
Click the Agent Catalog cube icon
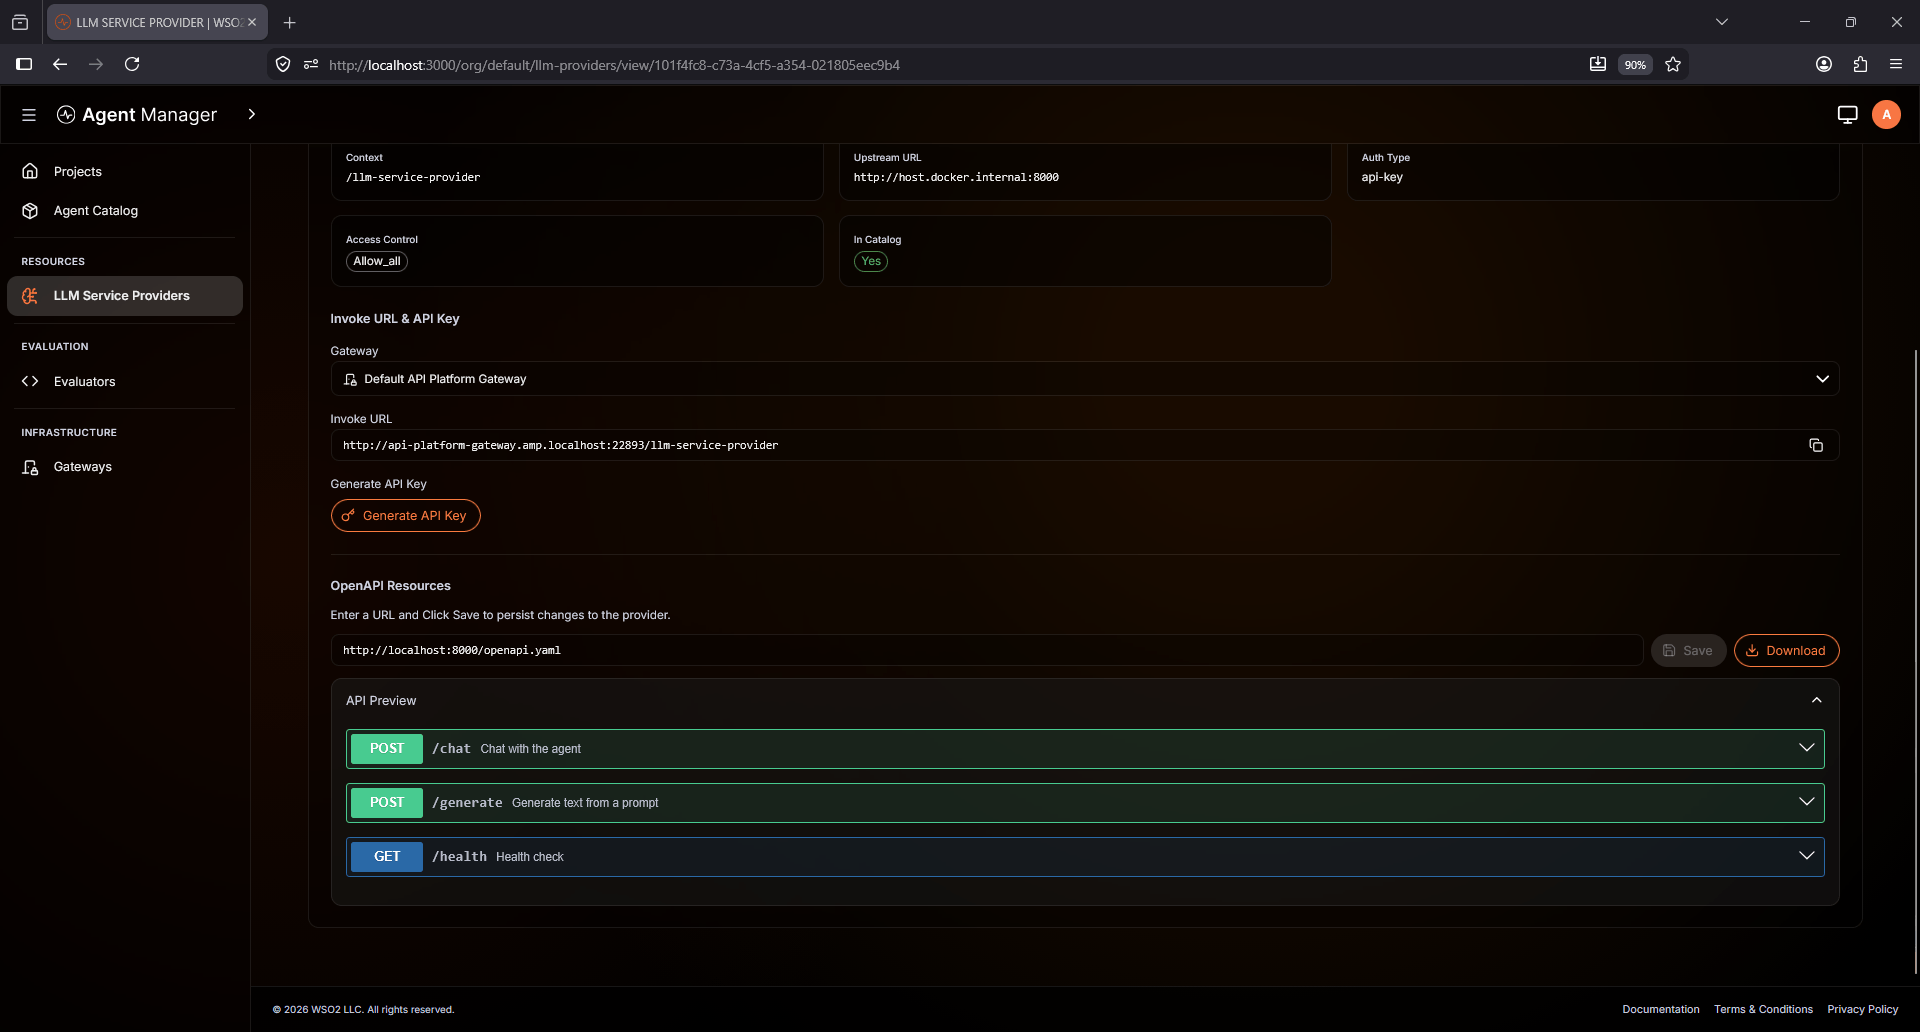30,211
